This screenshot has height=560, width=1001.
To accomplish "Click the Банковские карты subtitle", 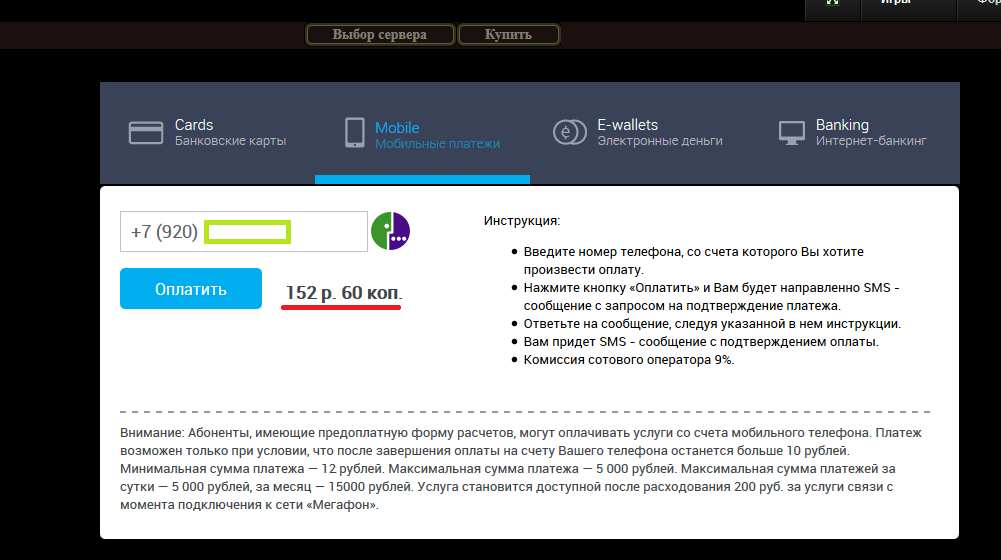I will [230, 141].
